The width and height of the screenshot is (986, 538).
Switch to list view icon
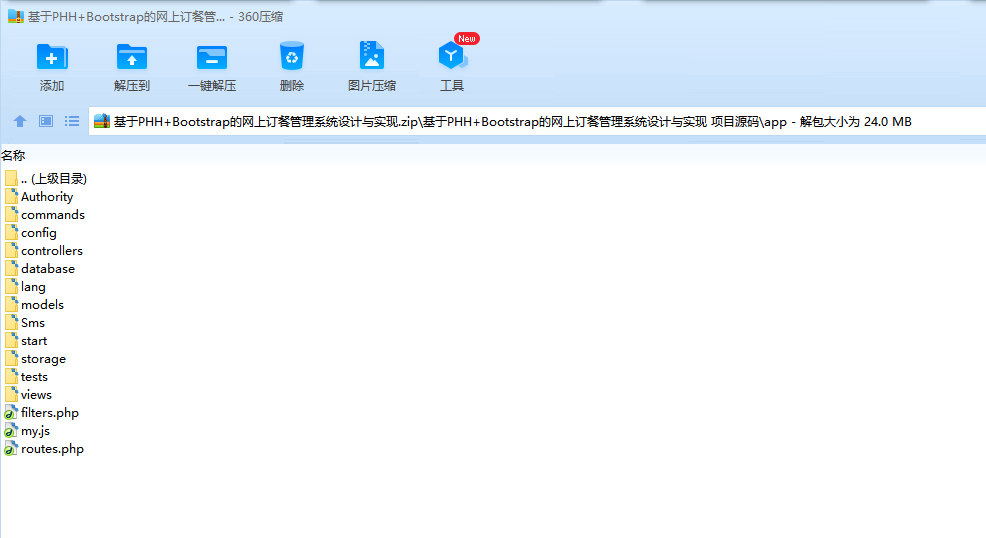point(72,121)
